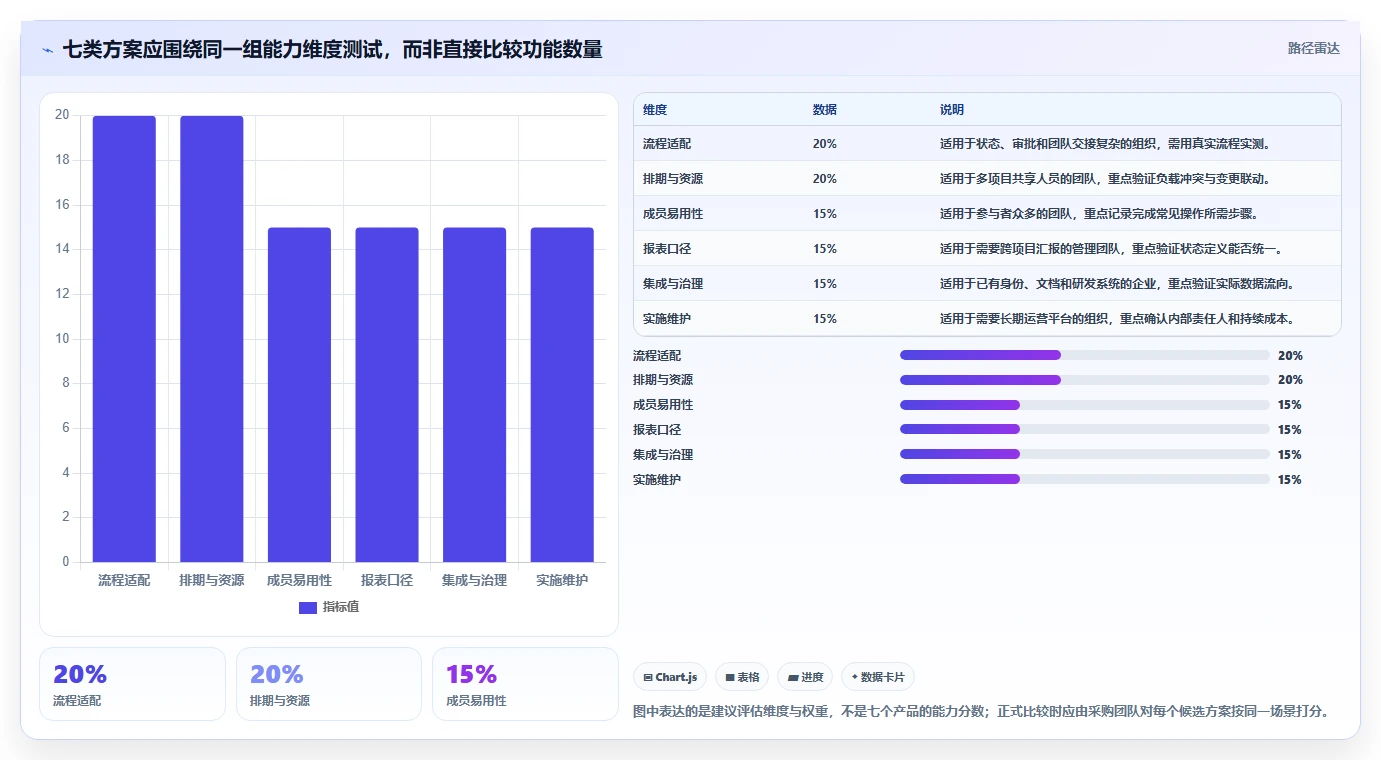Click the 排期与资源 progress bar at 20%
1381x760 pixels.
pos(1085,380)
